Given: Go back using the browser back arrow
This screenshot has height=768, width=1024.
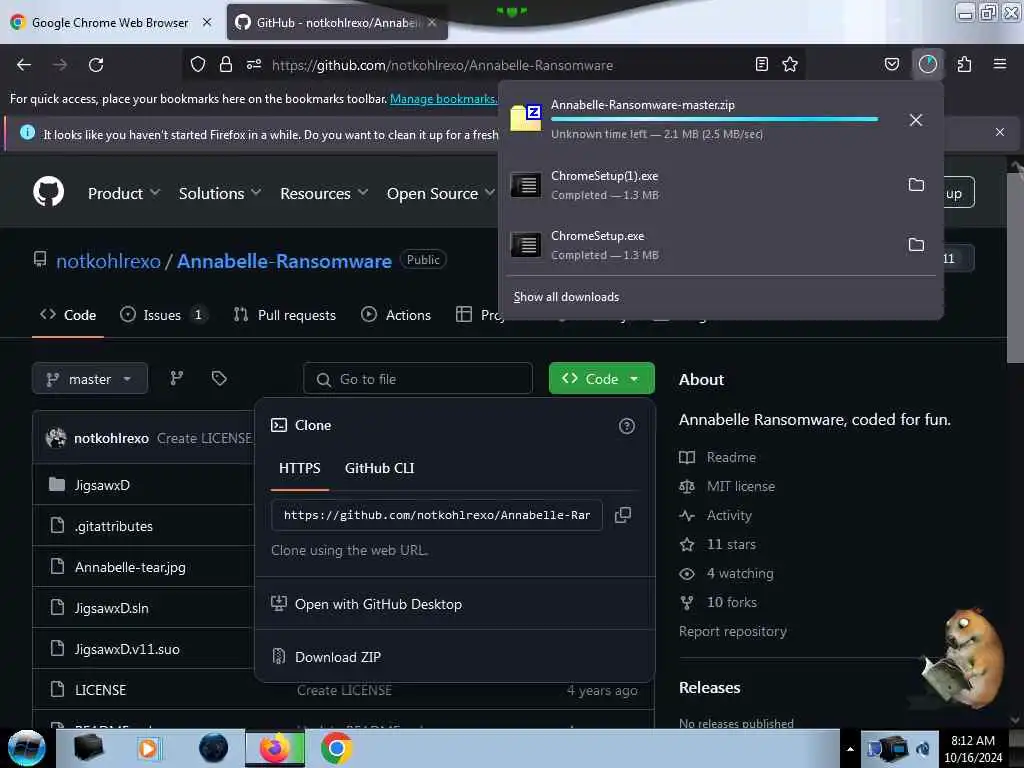Looking at the screenshot, I should (x=24, y=65).
